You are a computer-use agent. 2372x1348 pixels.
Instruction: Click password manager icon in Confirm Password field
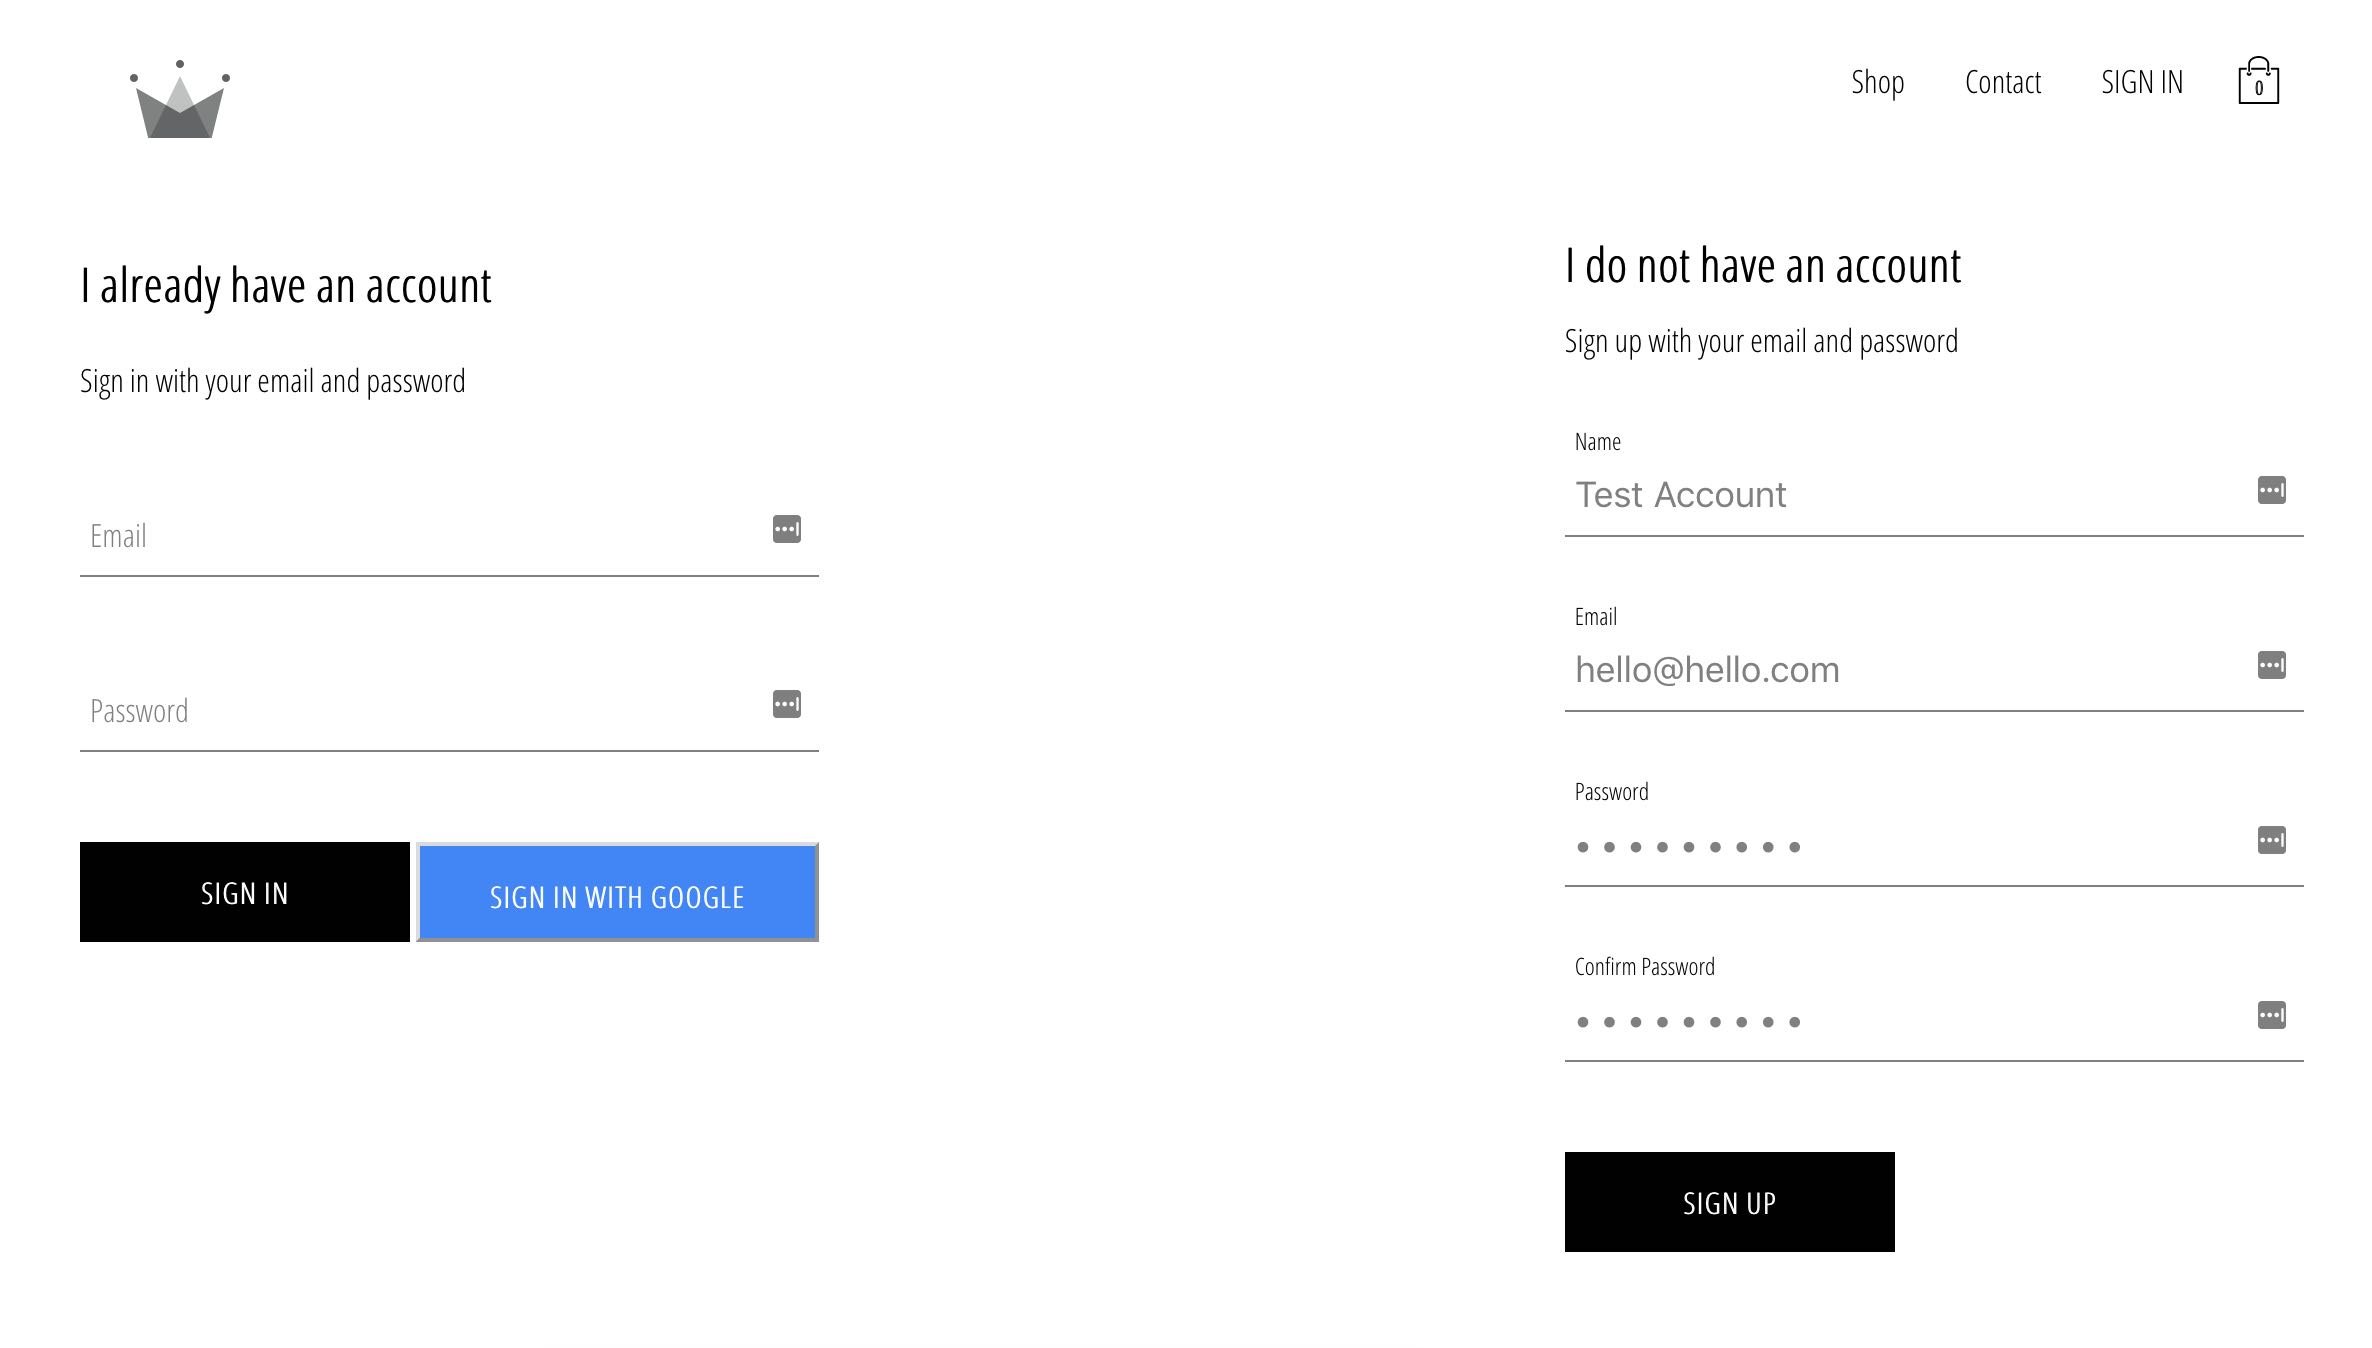click(x=2271, y=1015)
